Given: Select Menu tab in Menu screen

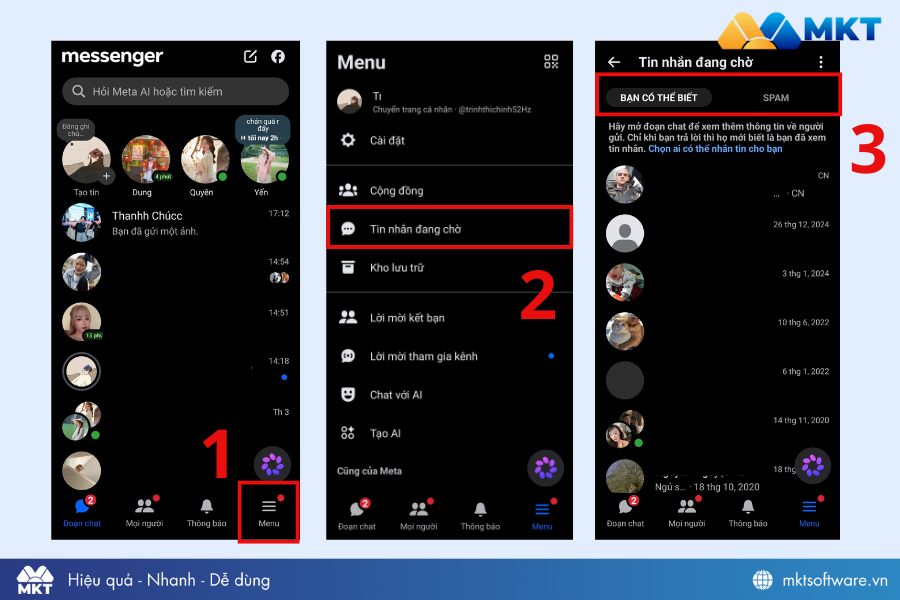Looking at the screenshot, I should 542,515.
